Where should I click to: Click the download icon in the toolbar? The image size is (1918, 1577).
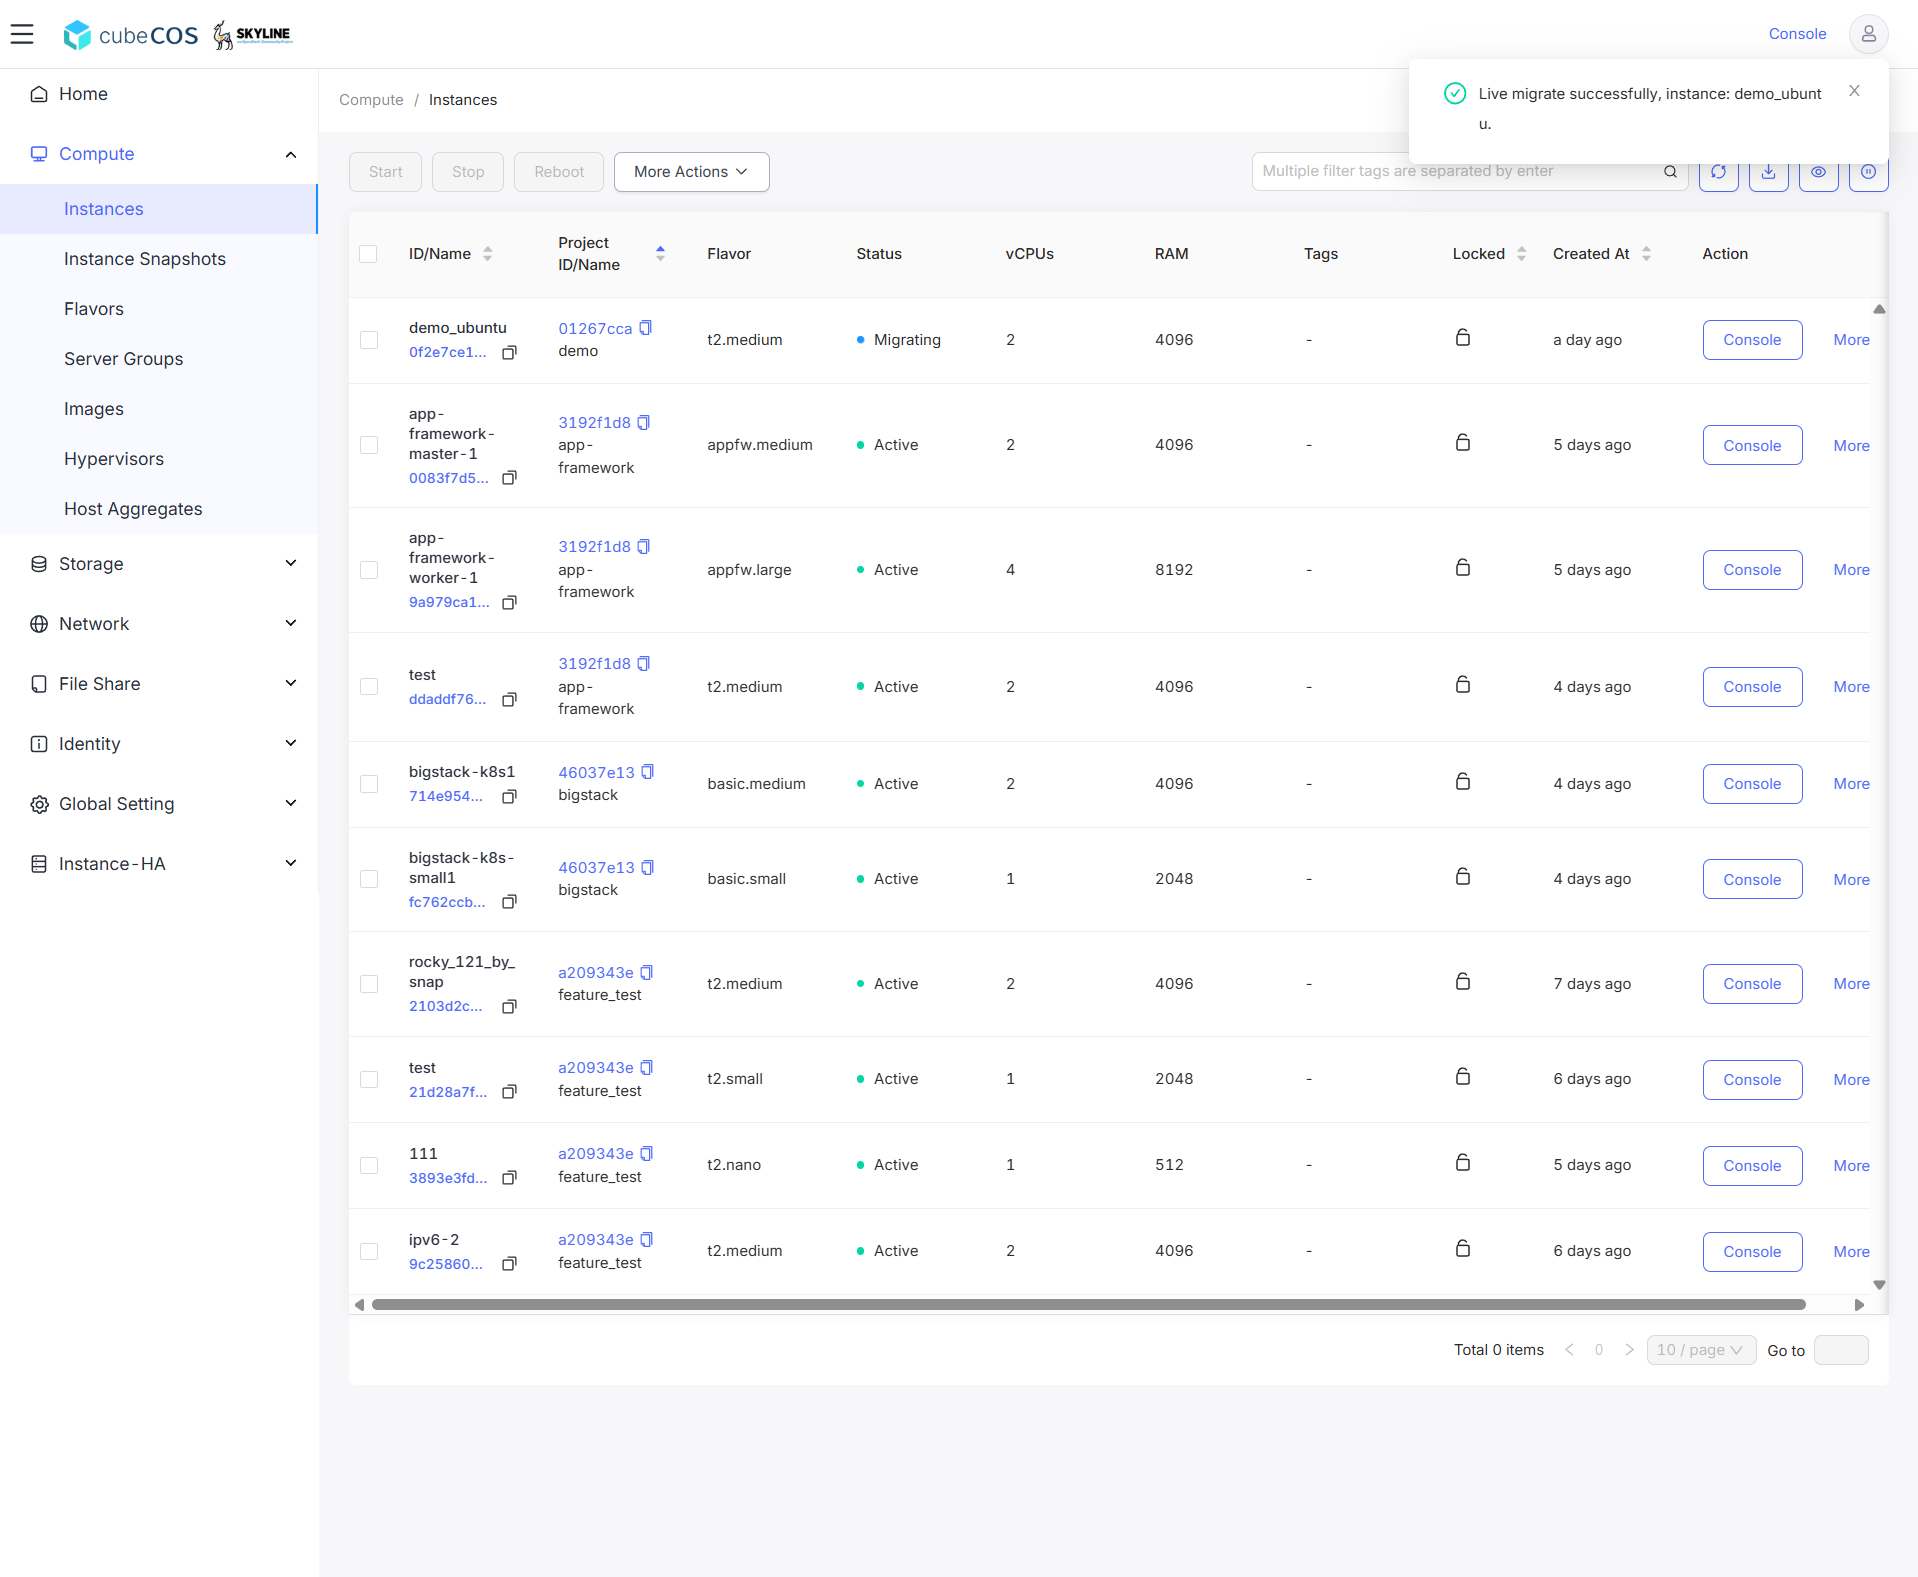(1768, 172)
